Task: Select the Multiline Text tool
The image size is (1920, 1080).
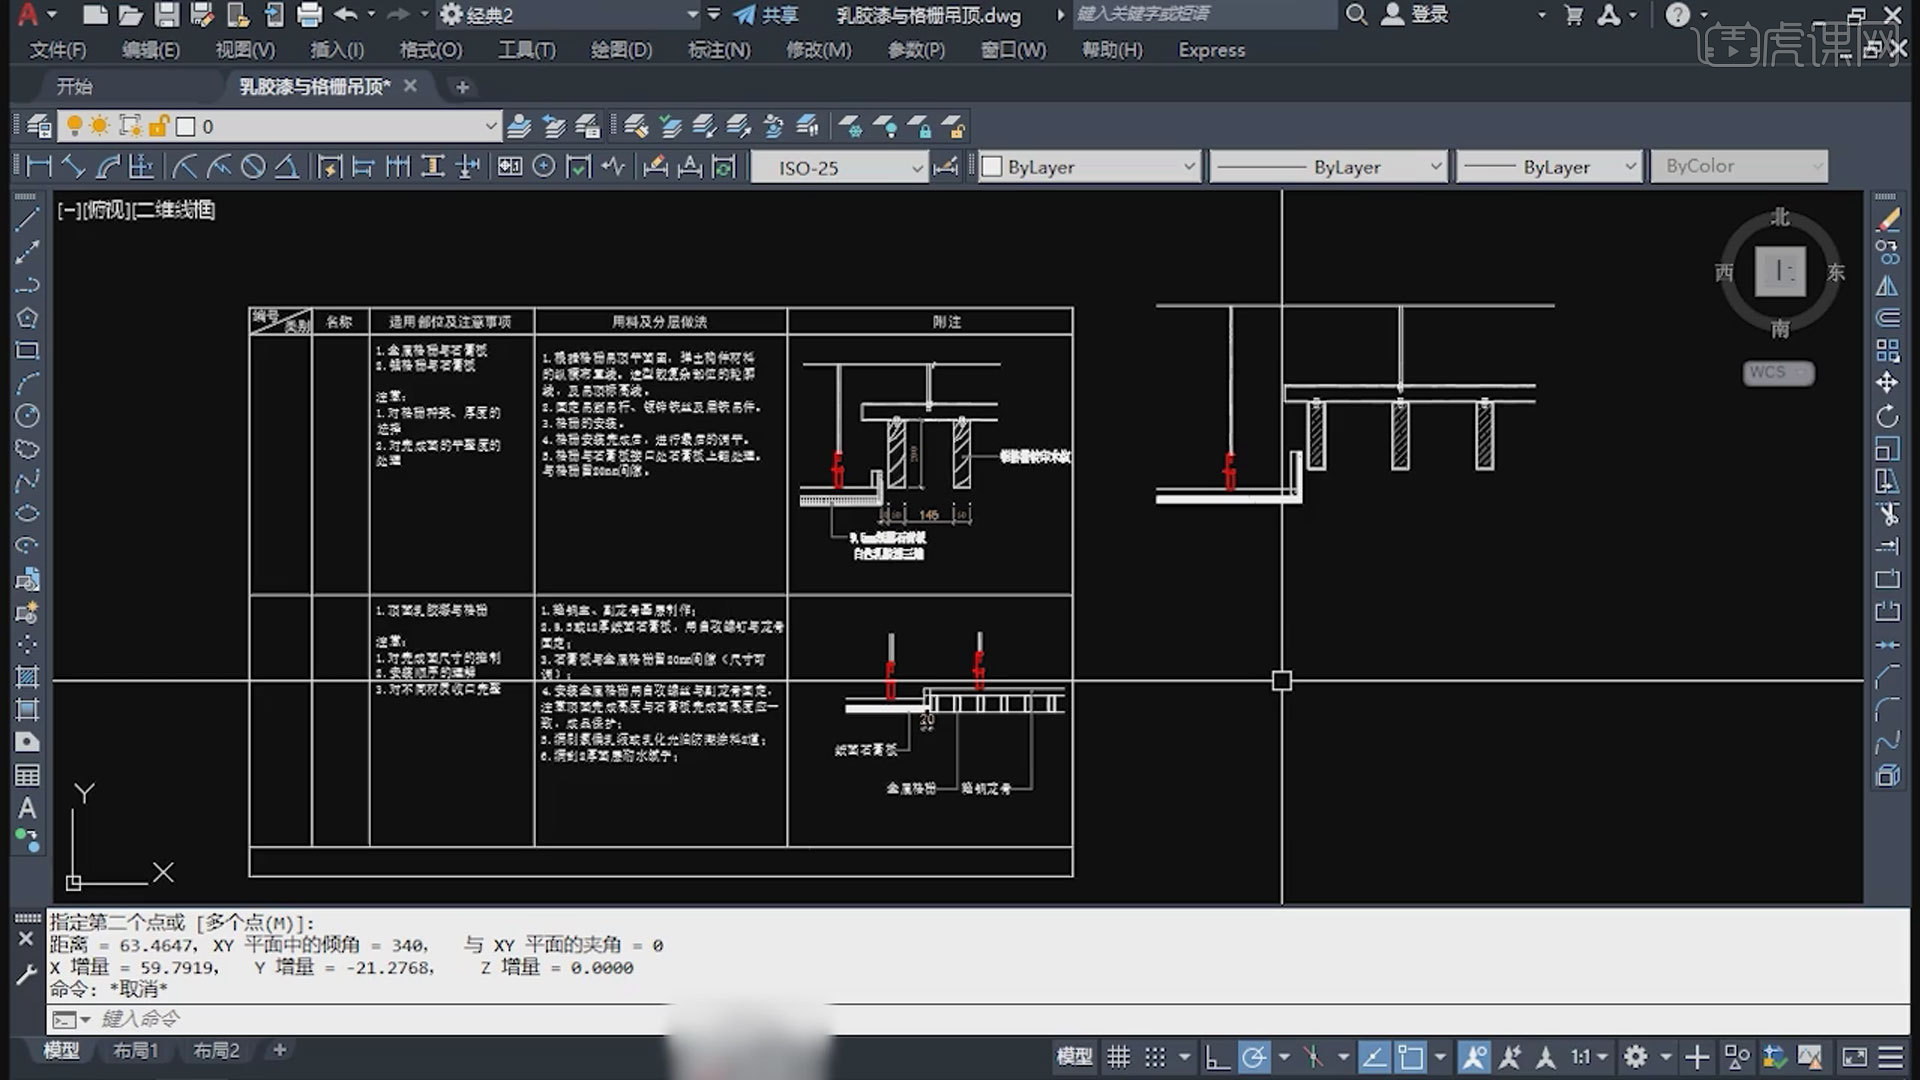Action: coord(27,808)
